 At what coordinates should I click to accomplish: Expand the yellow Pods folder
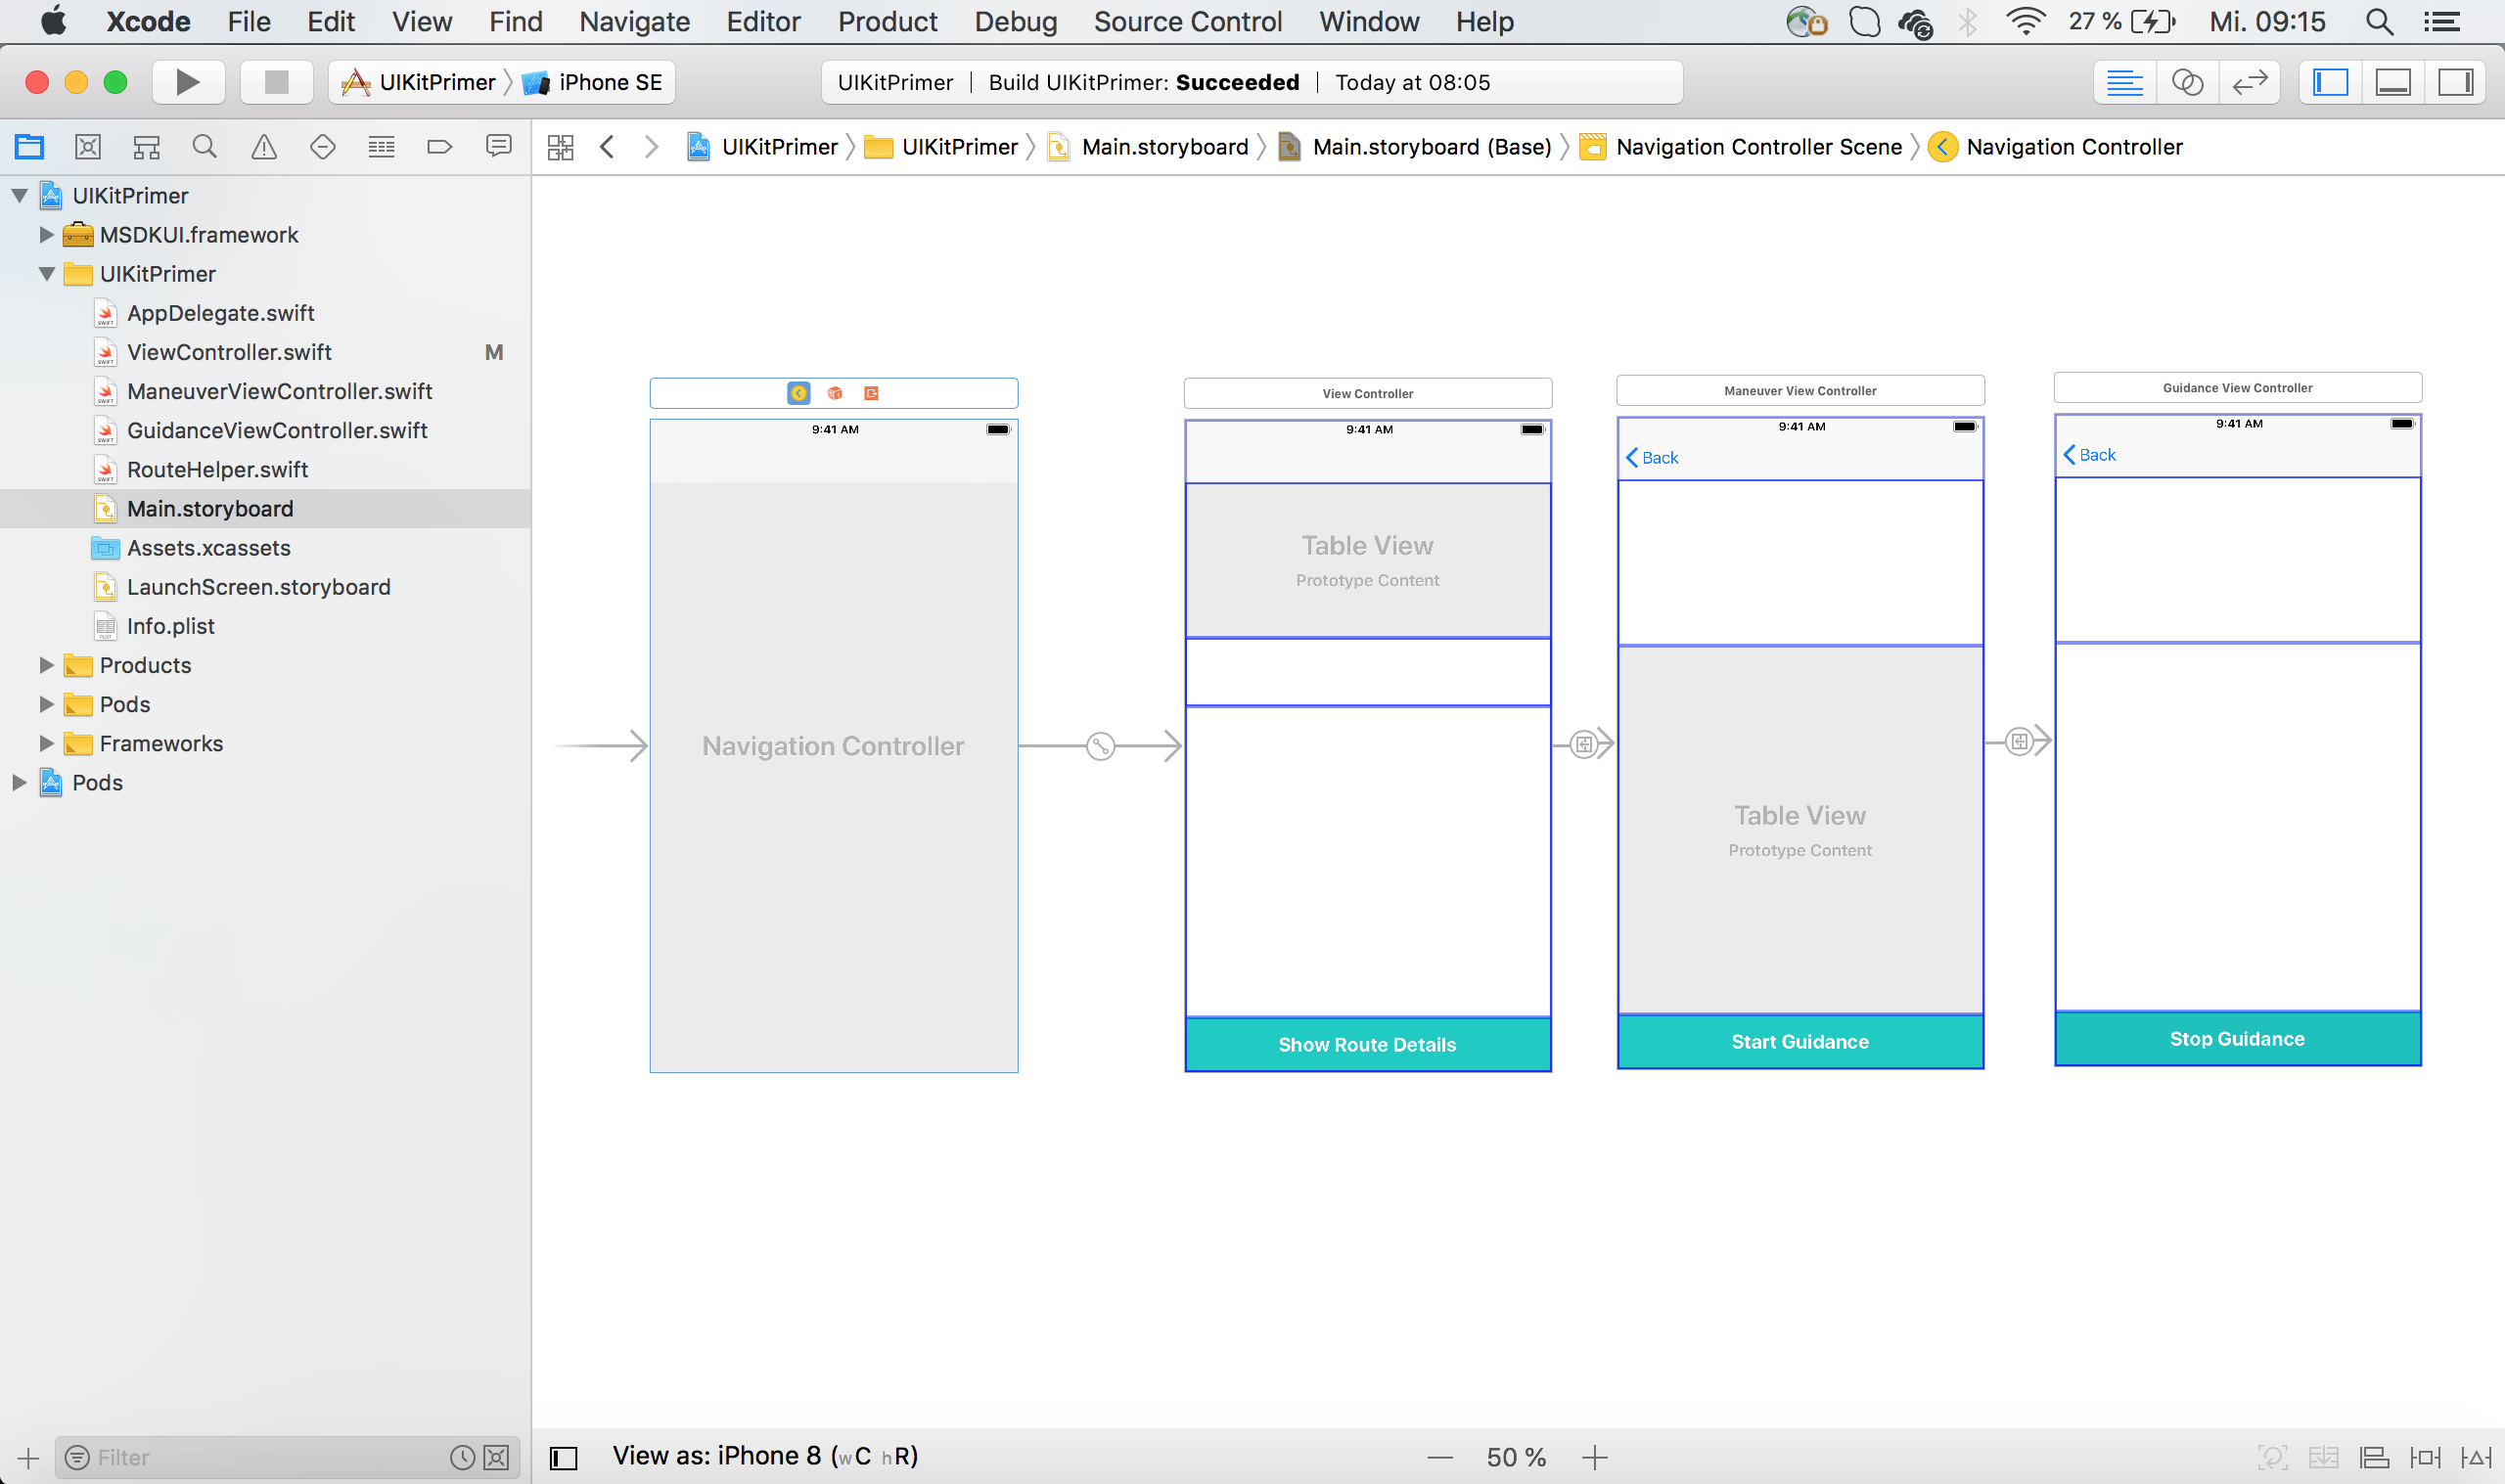(46, 704)
